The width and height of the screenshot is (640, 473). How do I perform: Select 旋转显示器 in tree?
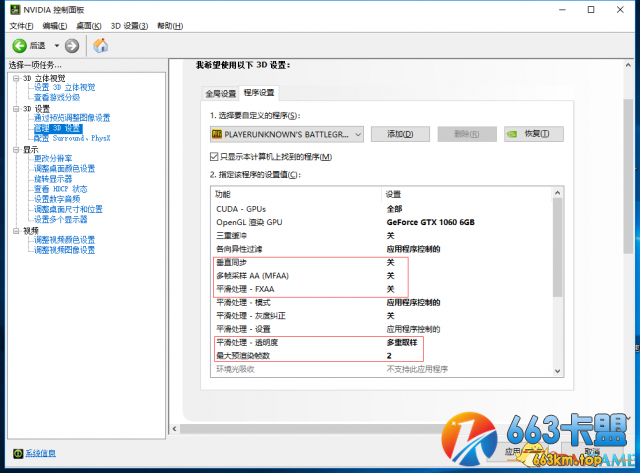tap(53, 179)
